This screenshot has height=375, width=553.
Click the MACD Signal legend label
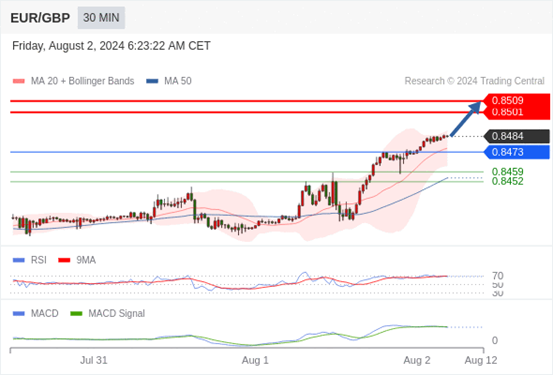point(116,313)
